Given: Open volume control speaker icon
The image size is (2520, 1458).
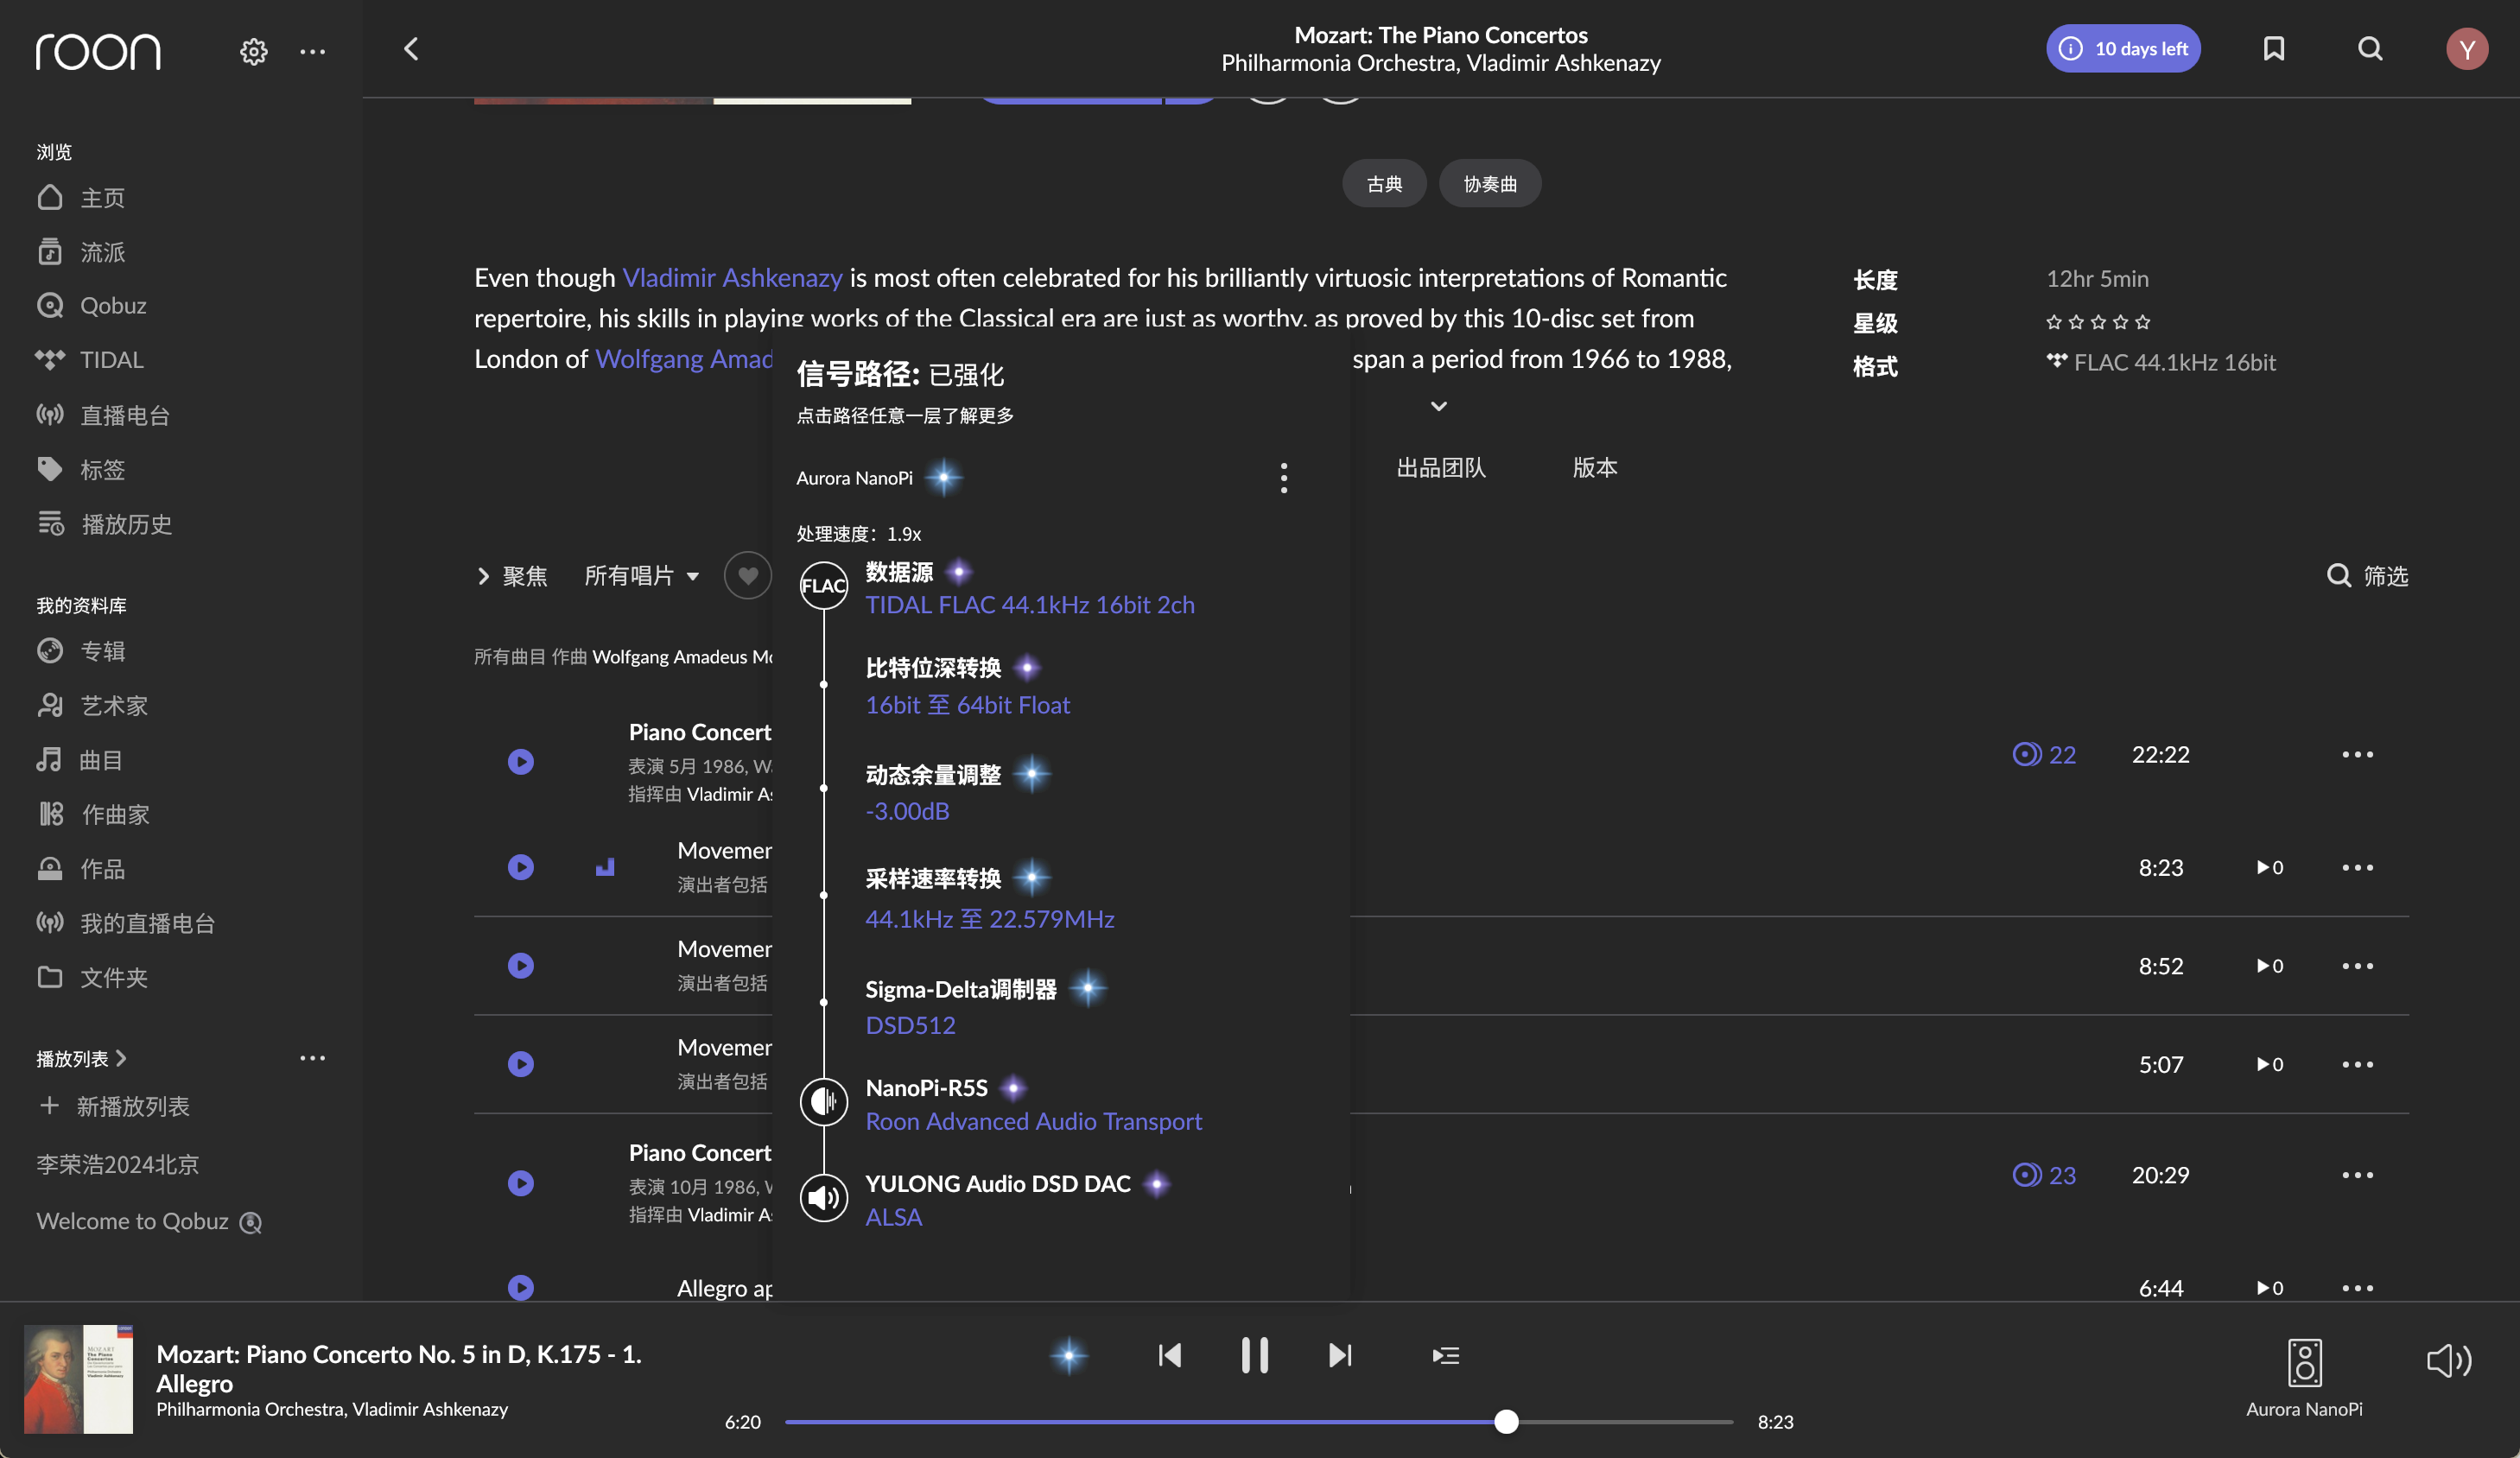Looking at the screenshot, I should pyautogui.click(x=2448, y=1360).
